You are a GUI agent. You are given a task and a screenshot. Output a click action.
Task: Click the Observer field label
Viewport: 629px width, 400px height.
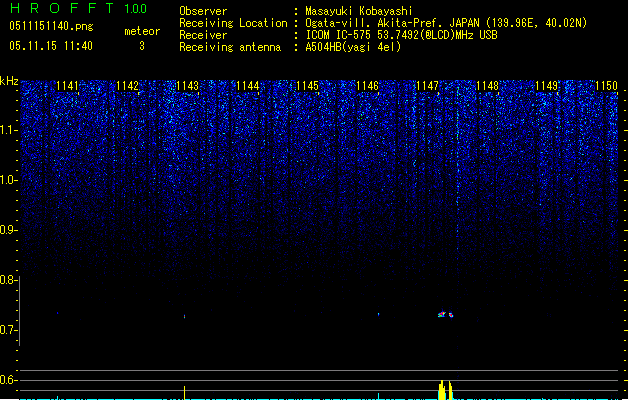pos(203,11)
